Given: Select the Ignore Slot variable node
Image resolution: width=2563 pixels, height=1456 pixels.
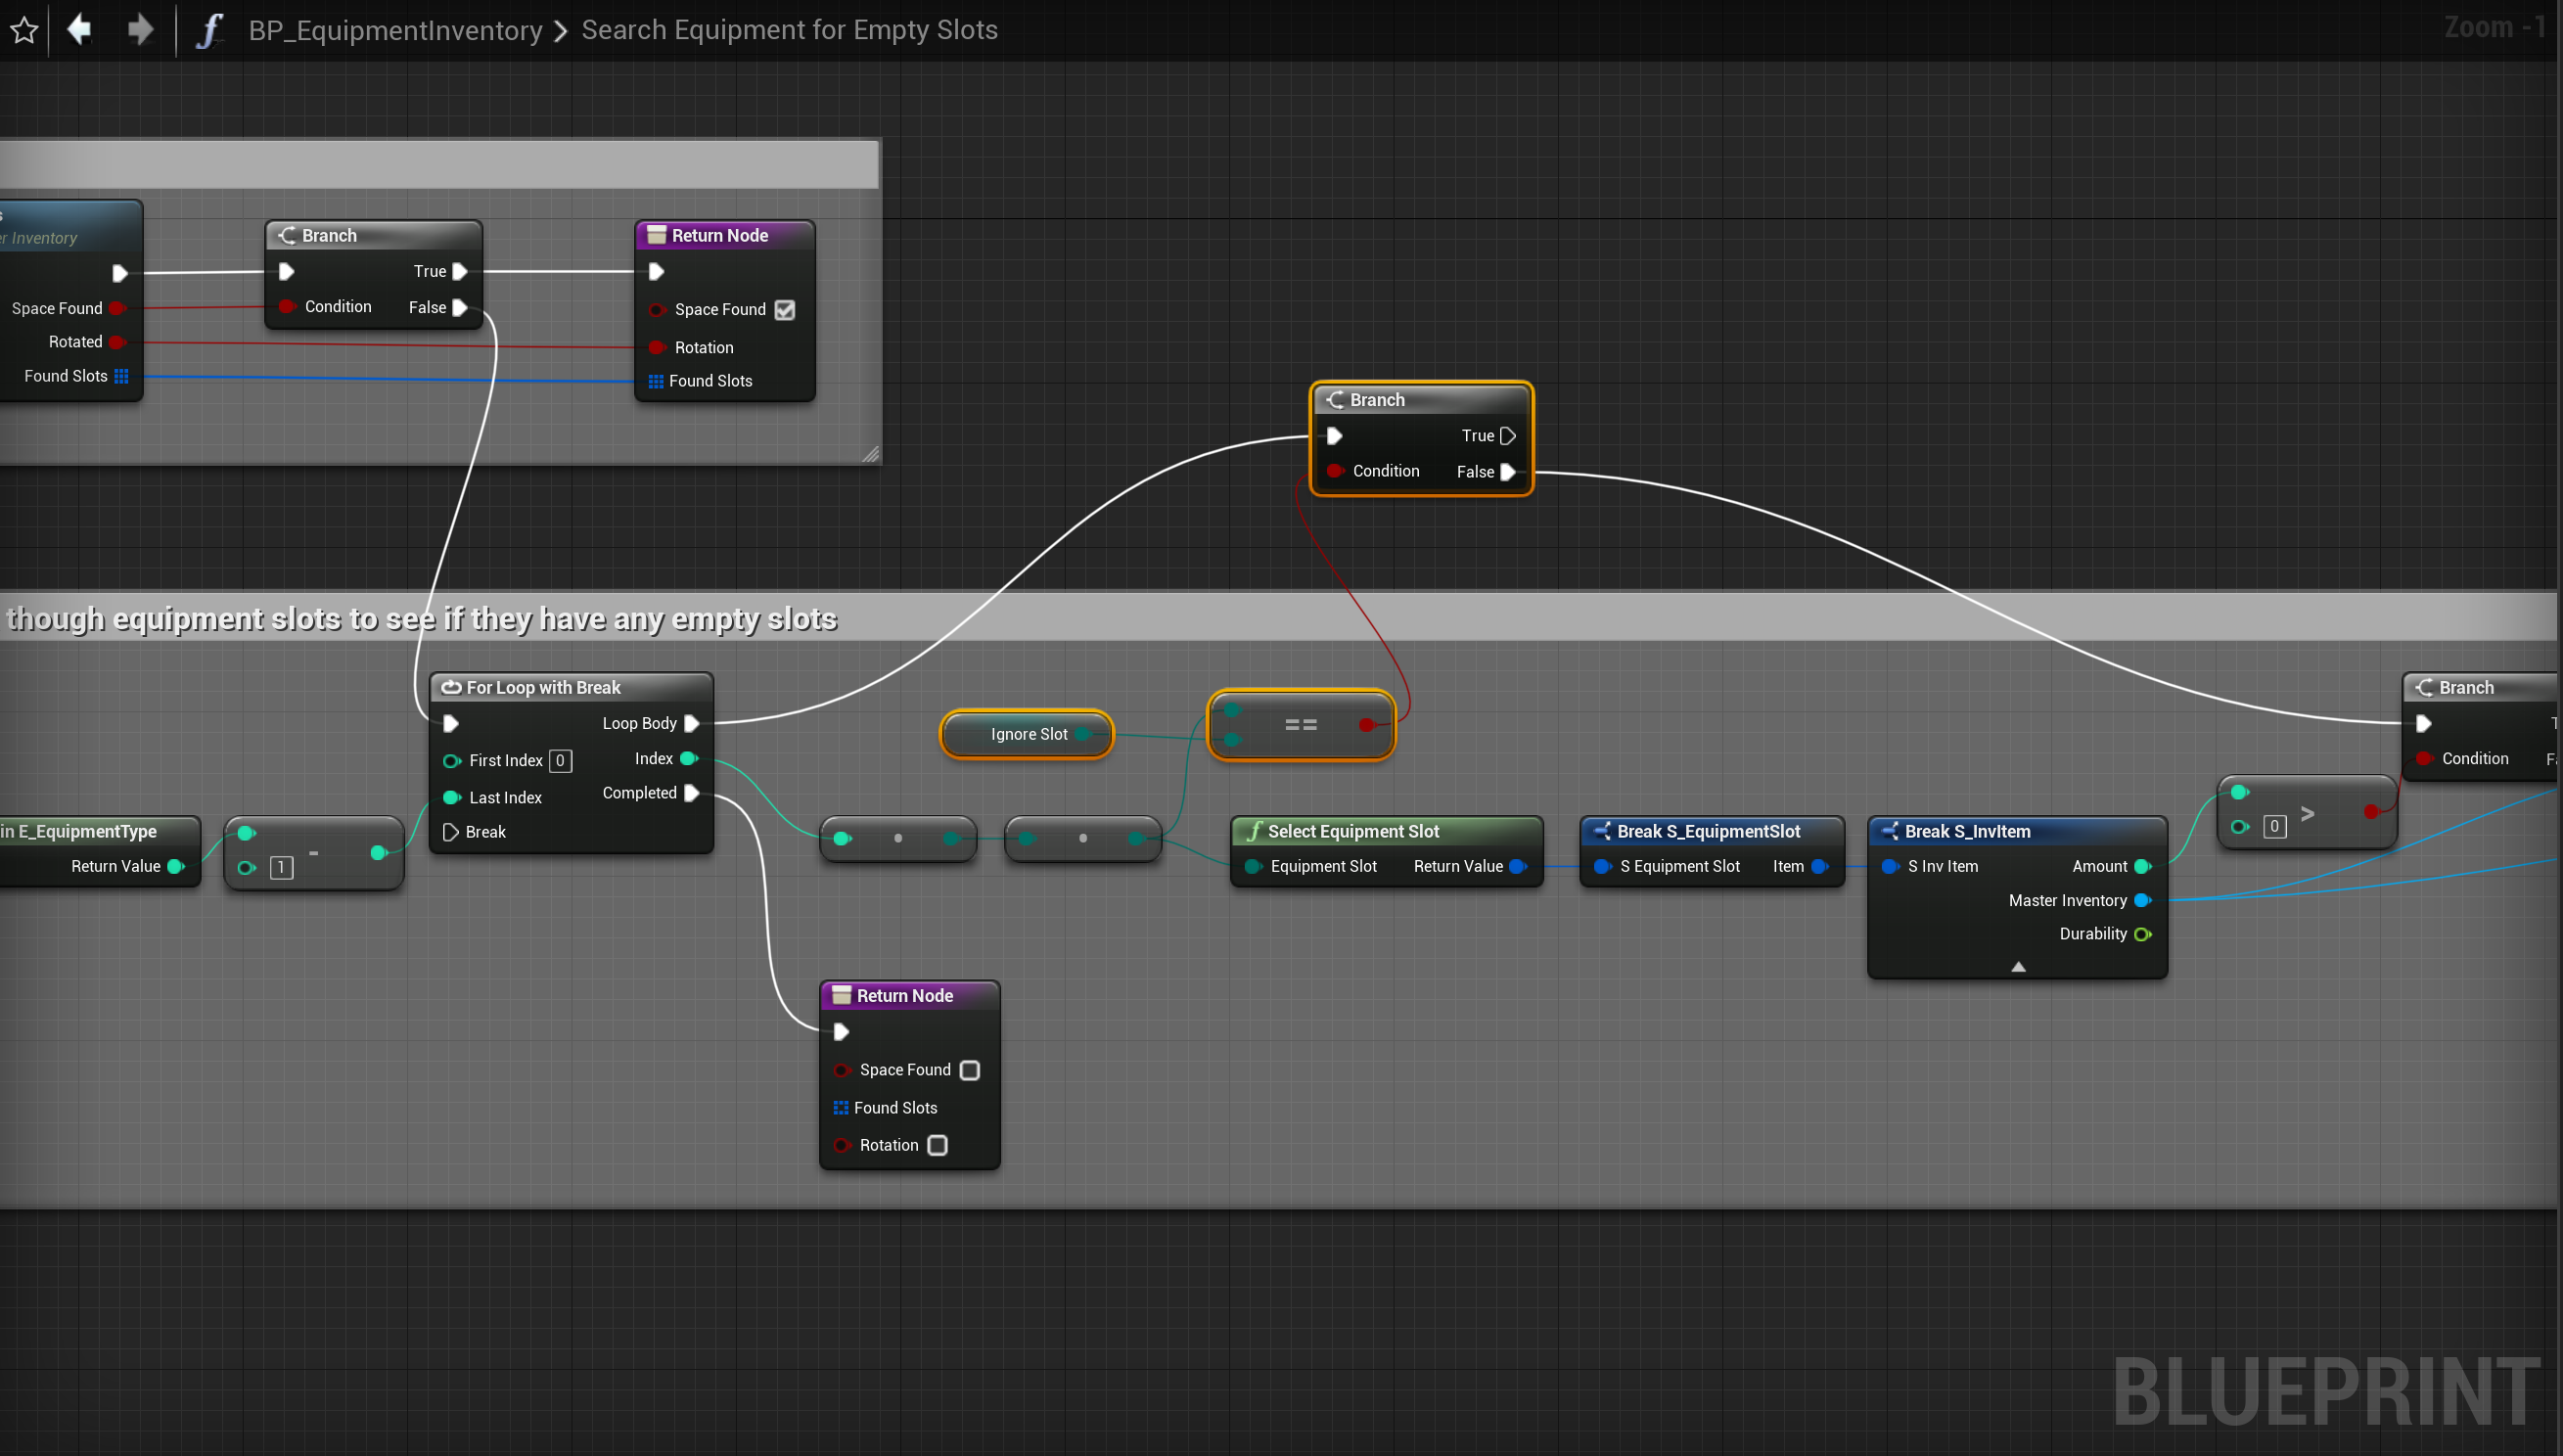Looking at the screenshot, I should 1028,734.
